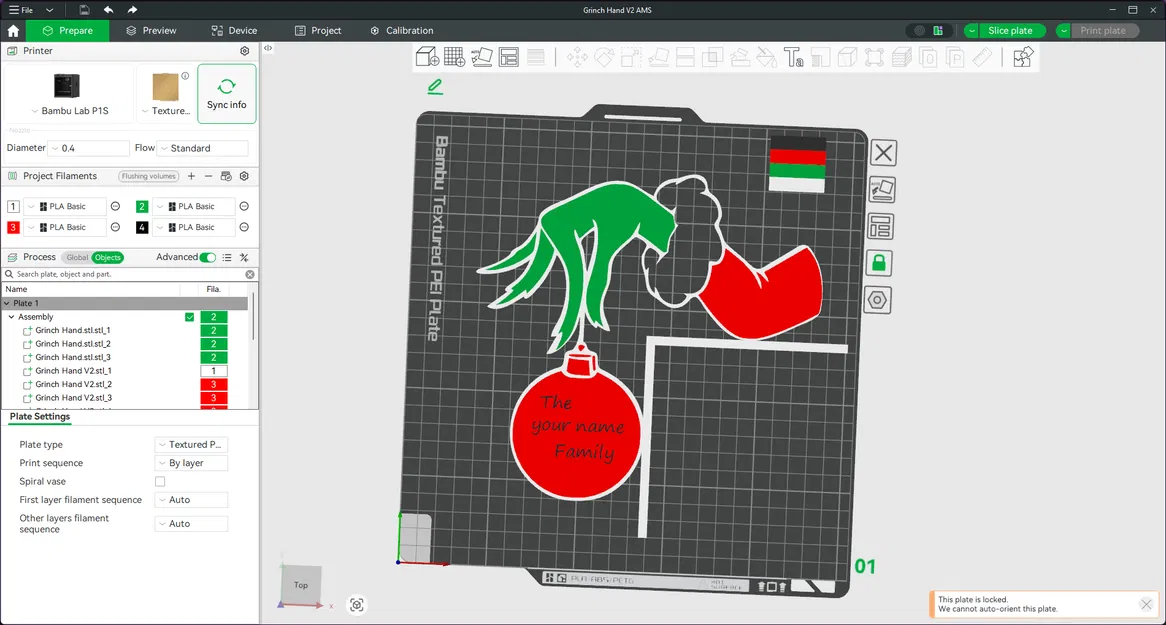Edit filament 2 preset icon
Screen dimensions: 1166x625
(x=244, y=207)
